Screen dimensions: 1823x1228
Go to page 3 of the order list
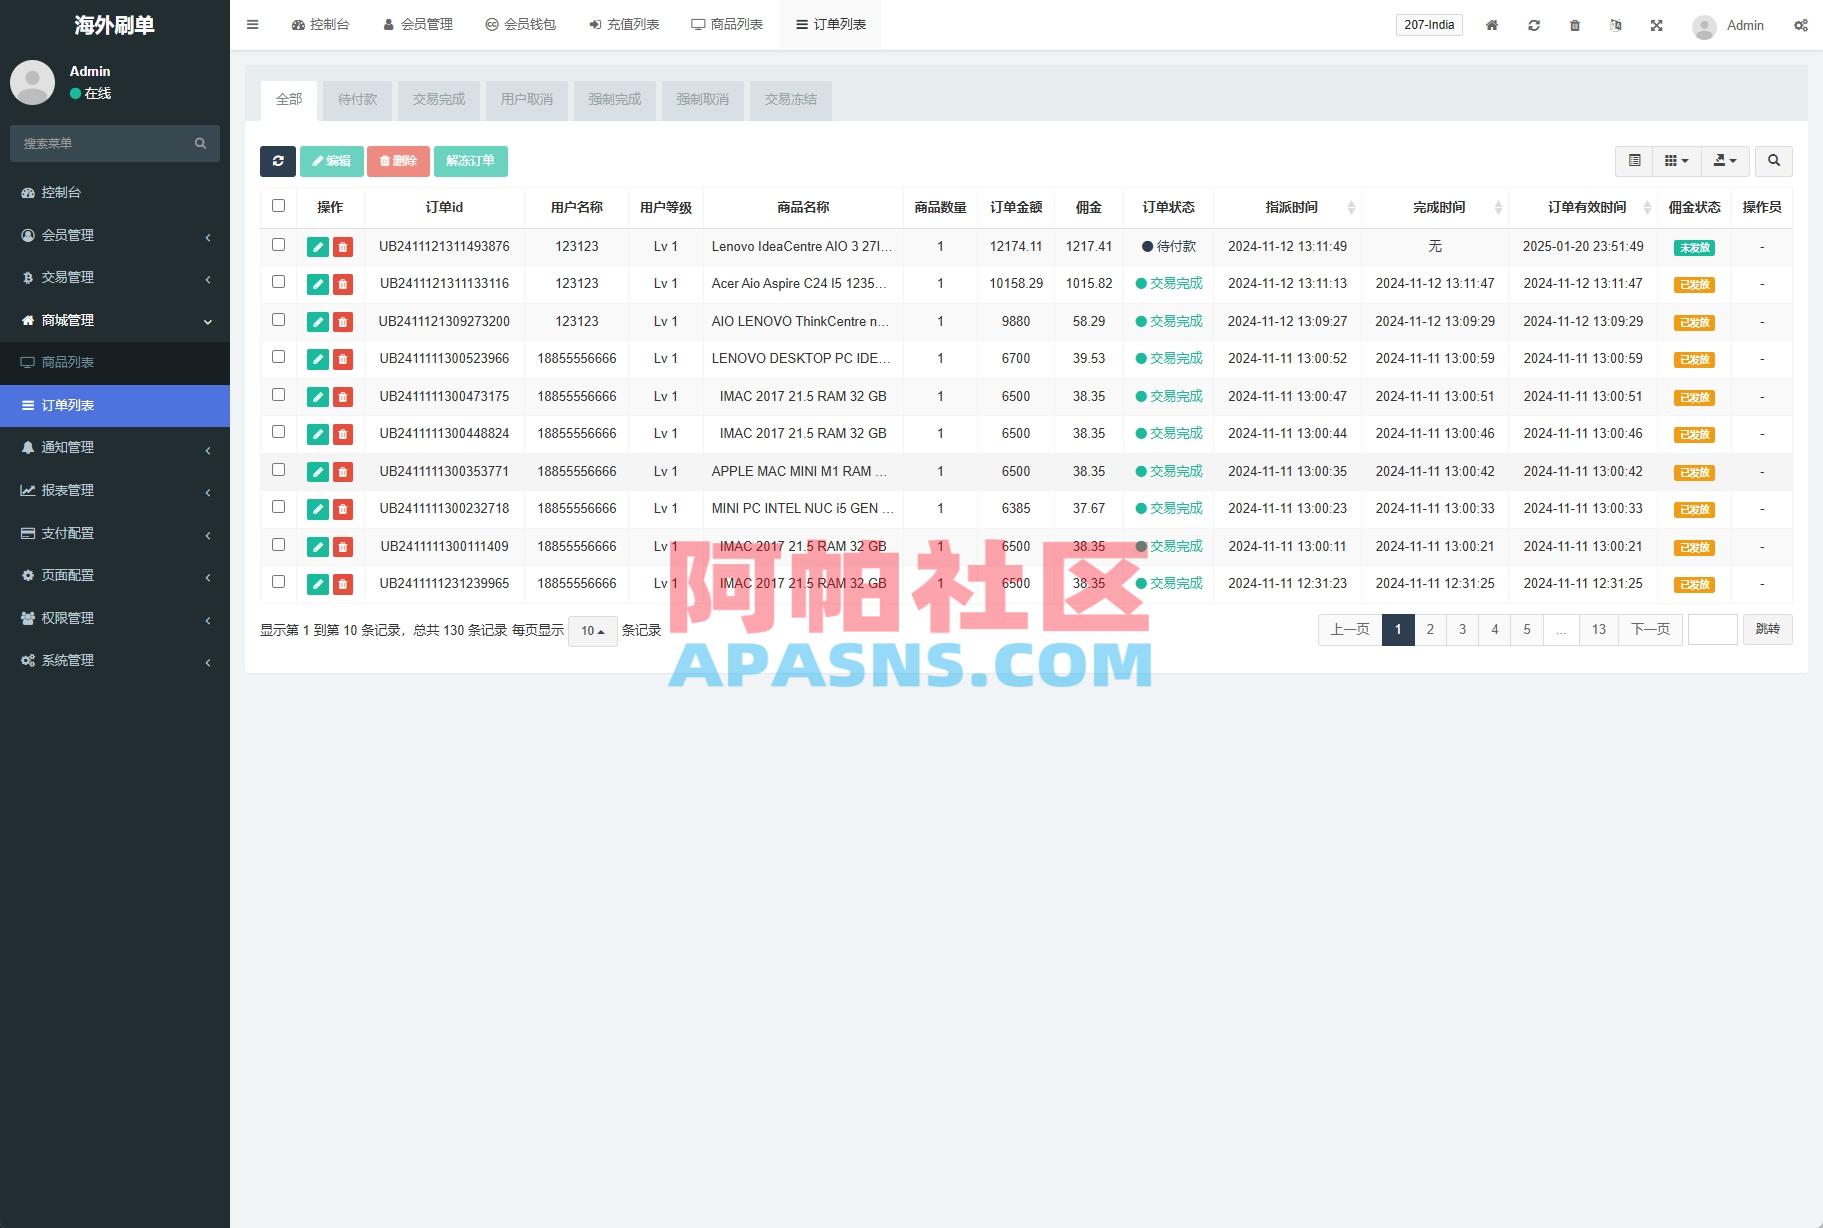tap(1462, 629)
